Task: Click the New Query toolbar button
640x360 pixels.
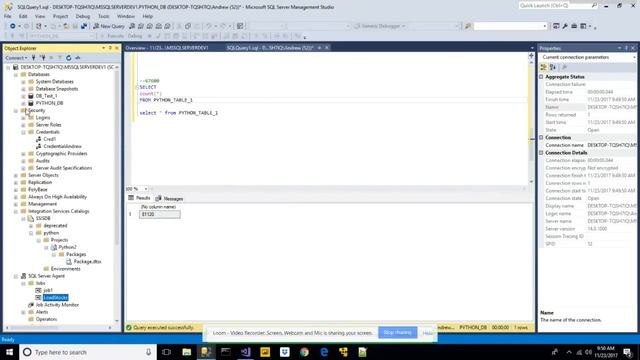Action: point(109,26)
